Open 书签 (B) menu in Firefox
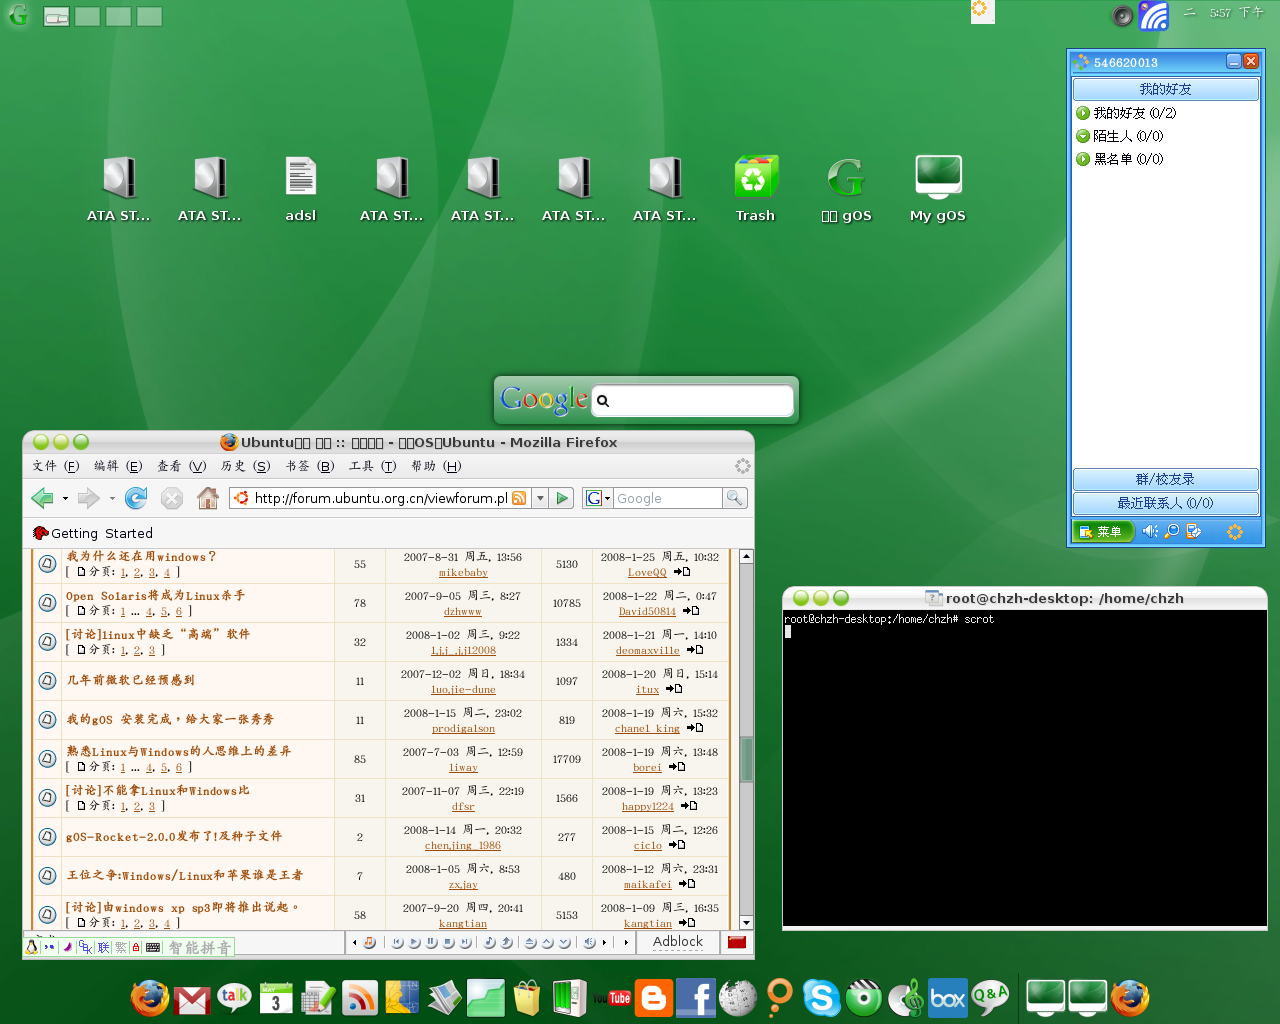The width and height of the screenshot is (1280, 1024). pyautogui.click(x=310, y=466)
